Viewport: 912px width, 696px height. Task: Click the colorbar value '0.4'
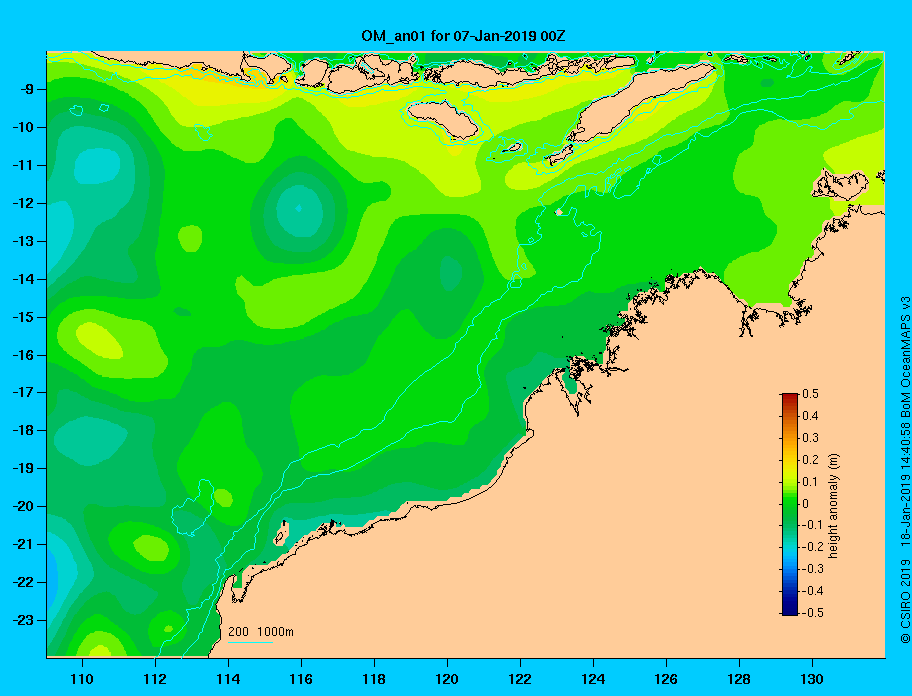(x=810, y=416)
